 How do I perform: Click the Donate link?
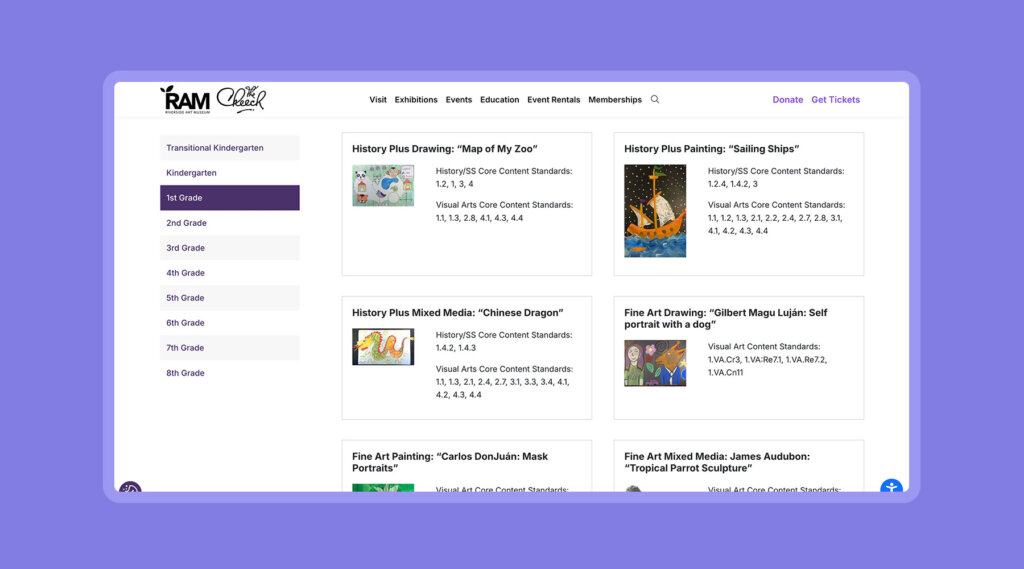click(787, 100)
